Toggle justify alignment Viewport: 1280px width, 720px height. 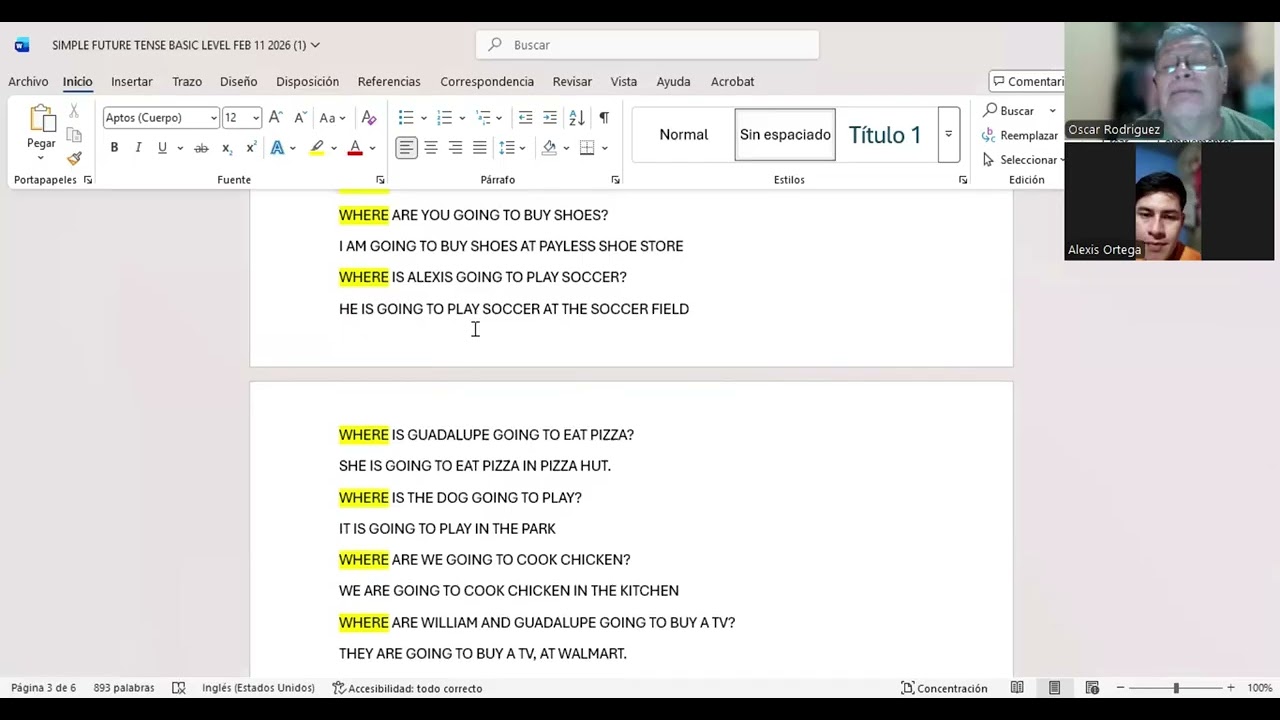(480, 148)
